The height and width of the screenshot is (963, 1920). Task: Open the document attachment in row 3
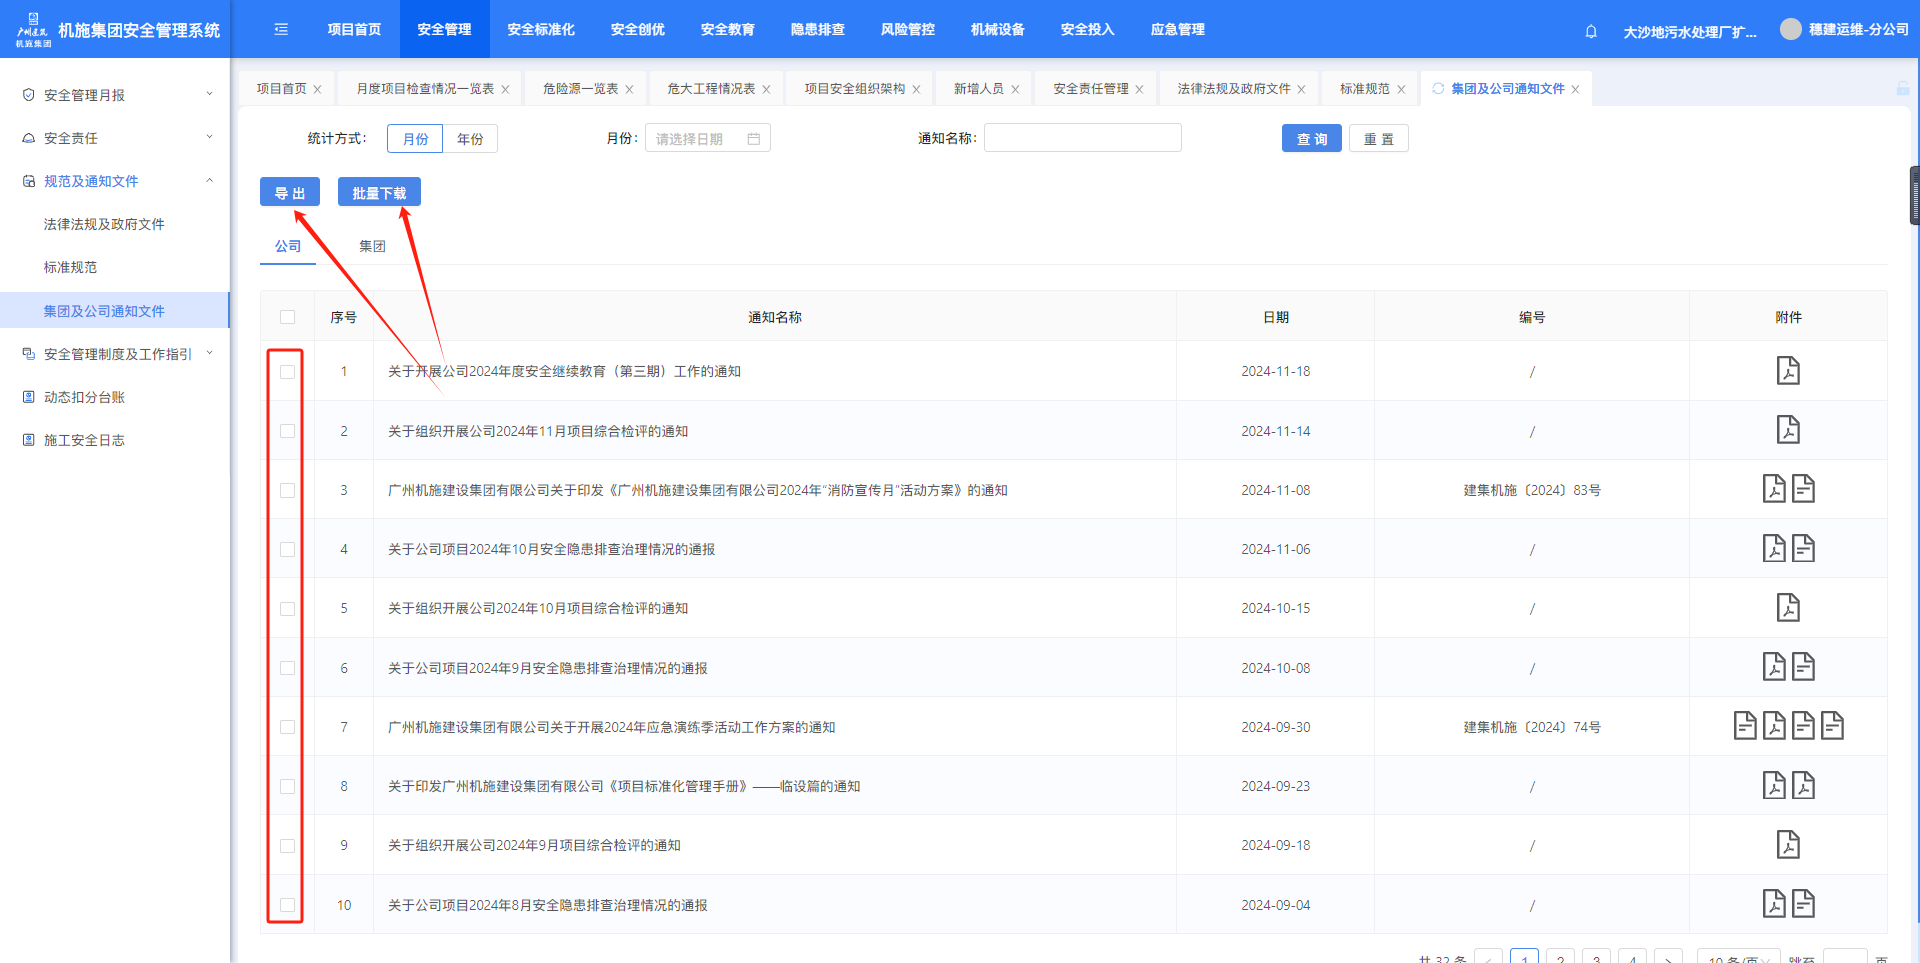[x=1802, y=490]
